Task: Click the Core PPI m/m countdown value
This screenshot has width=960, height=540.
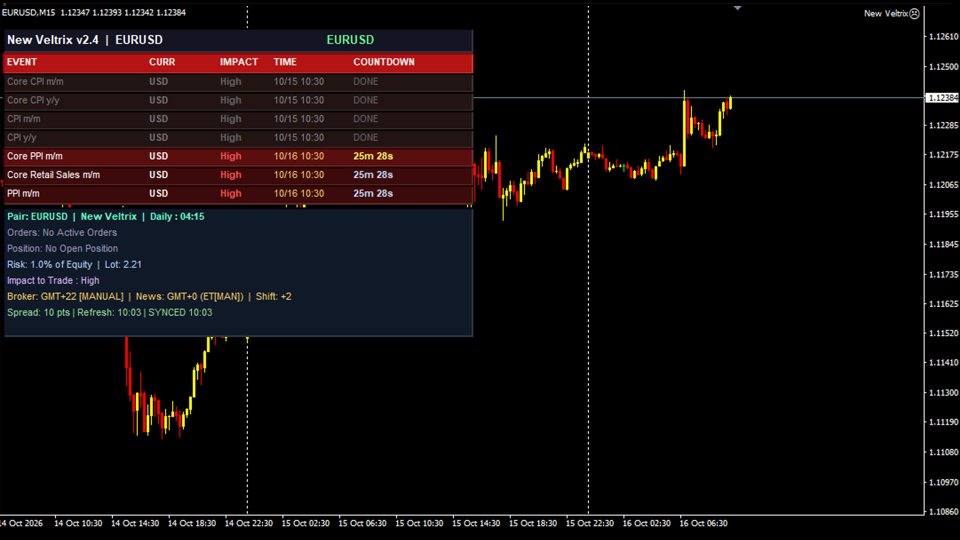Action: coord(373,156)
